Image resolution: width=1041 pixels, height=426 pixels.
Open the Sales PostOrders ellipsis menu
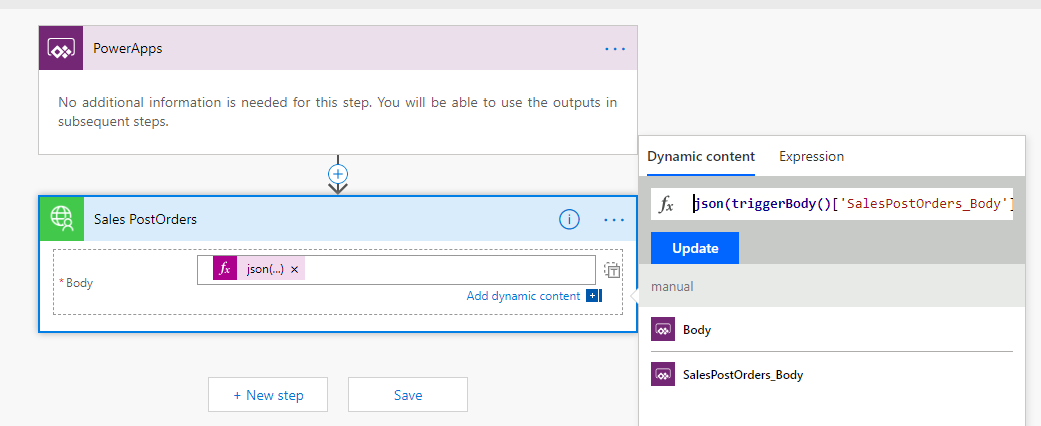(x=615, y=220)
